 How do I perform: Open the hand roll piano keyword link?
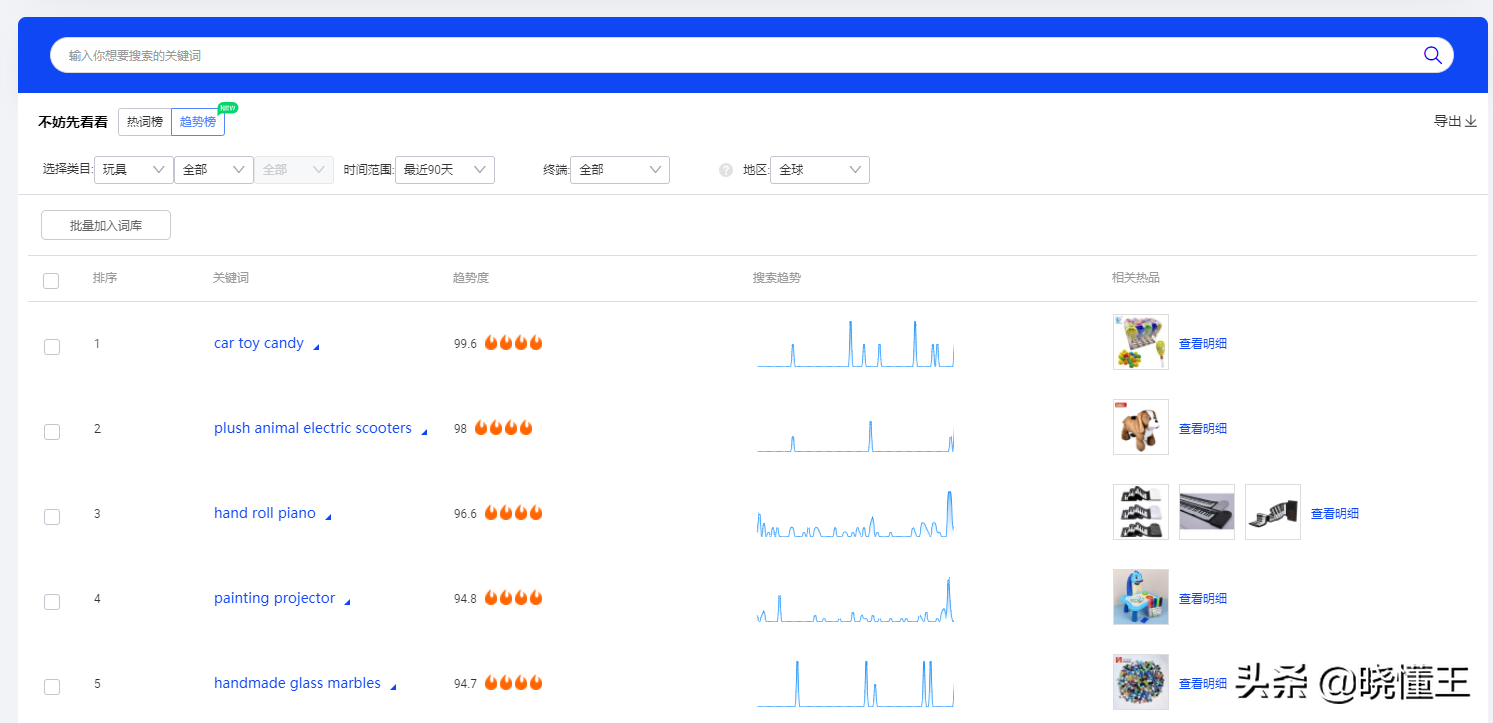265,513
